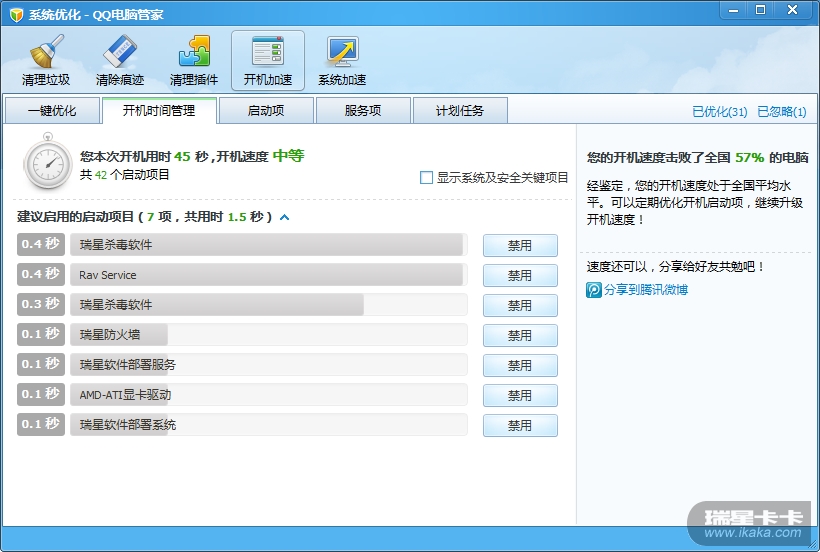Disable the 瑞星软件部署服务 startup item
820x552 pixels.
pos(520,365)
